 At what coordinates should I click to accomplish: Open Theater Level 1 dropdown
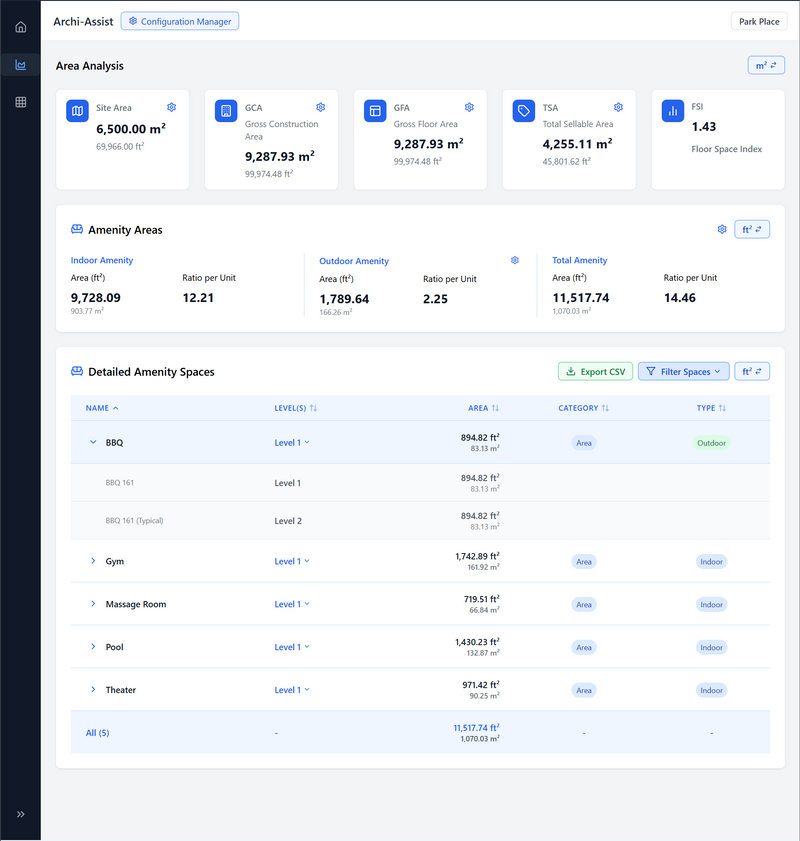(292, 690)
